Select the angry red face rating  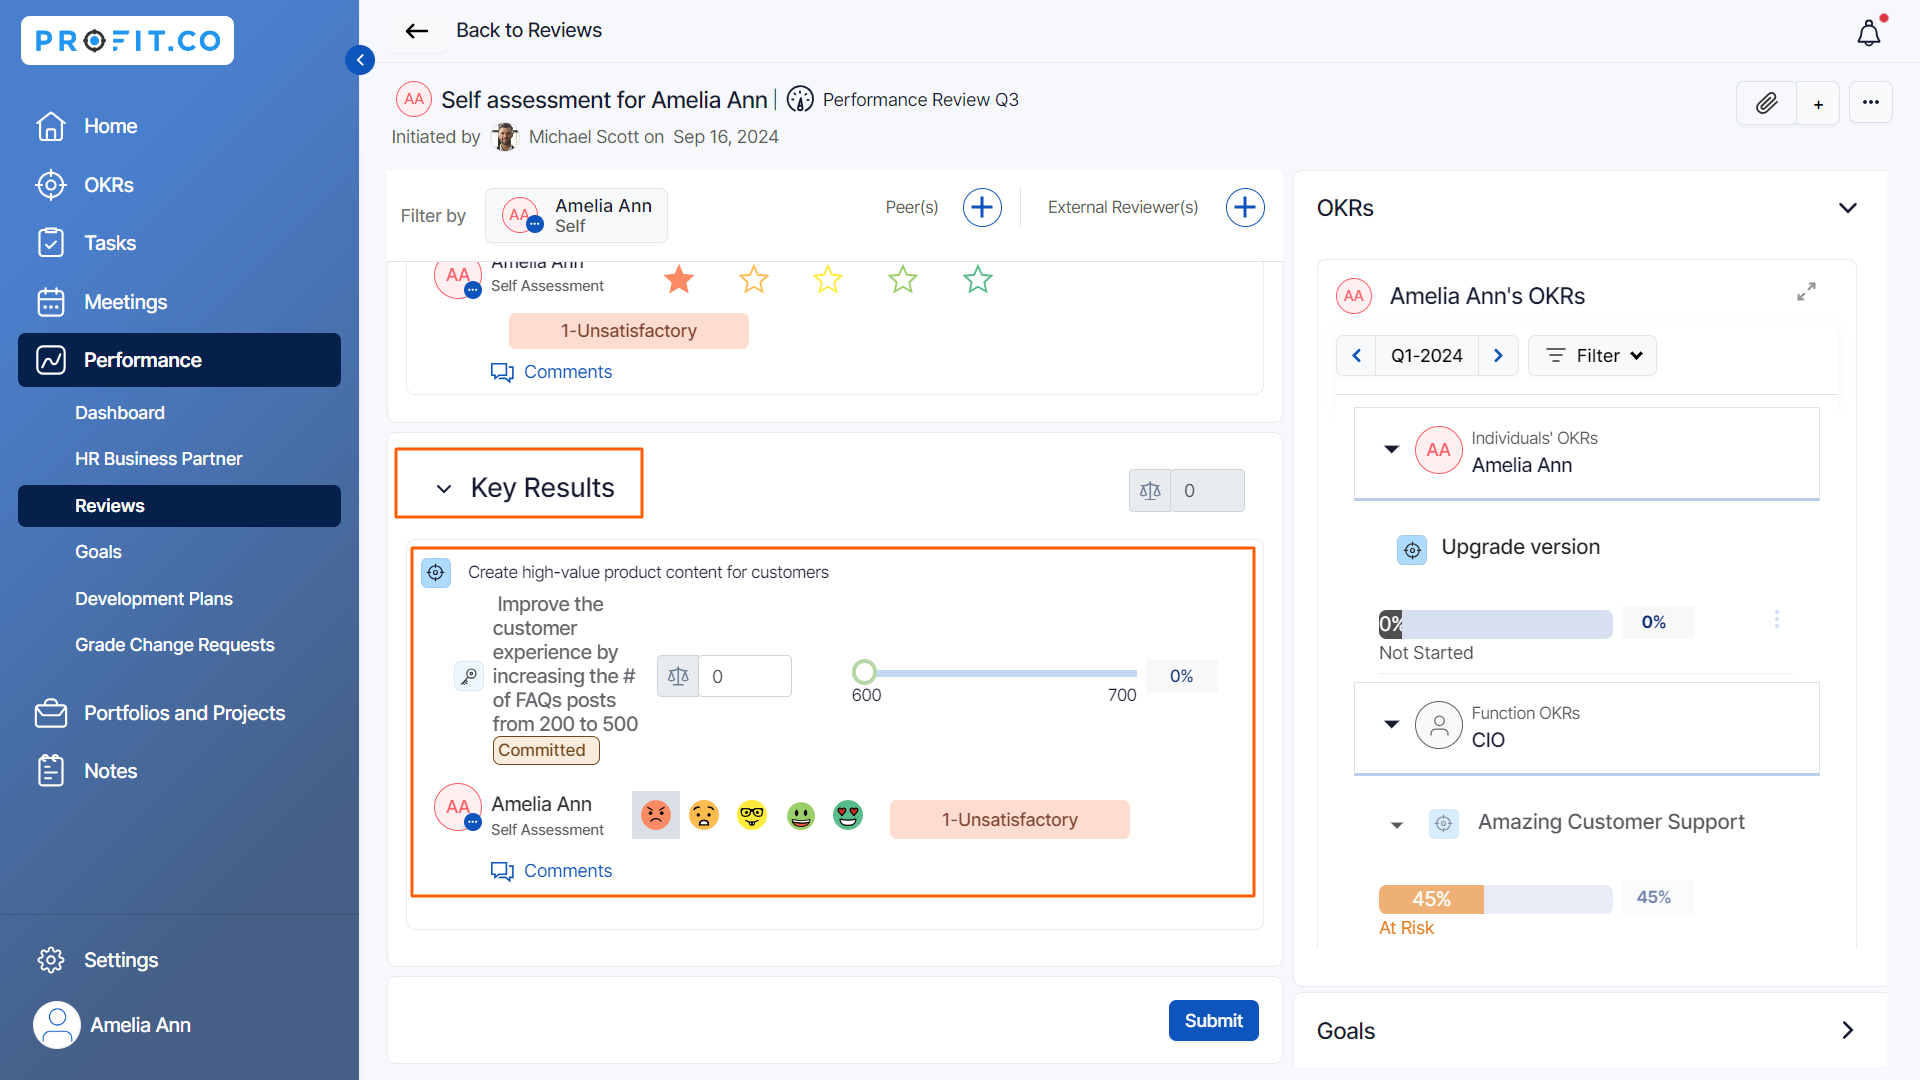click(656, 815)
